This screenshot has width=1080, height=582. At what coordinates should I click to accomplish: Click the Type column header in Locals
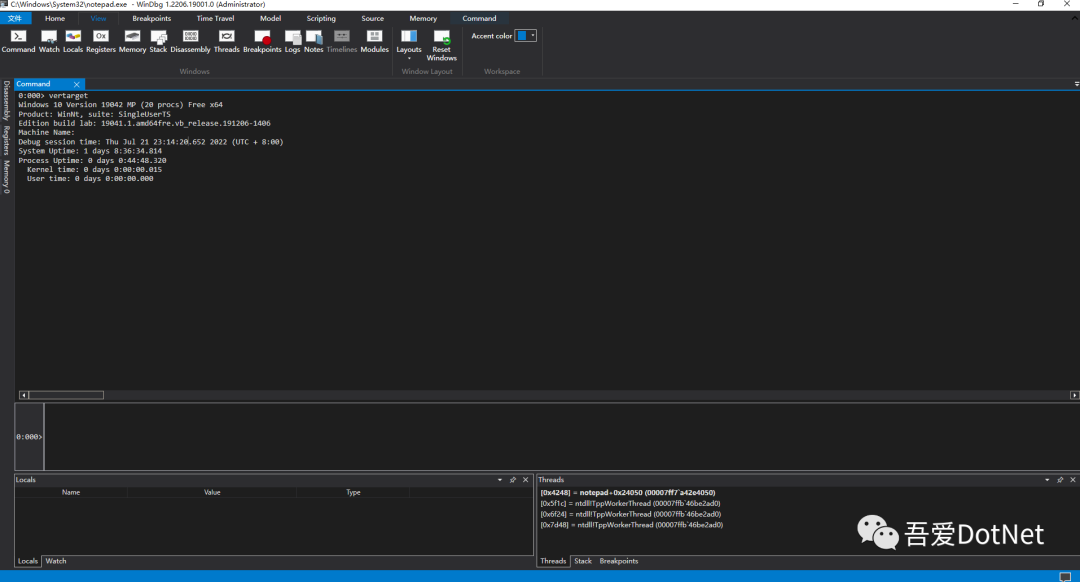click(353, 492)
